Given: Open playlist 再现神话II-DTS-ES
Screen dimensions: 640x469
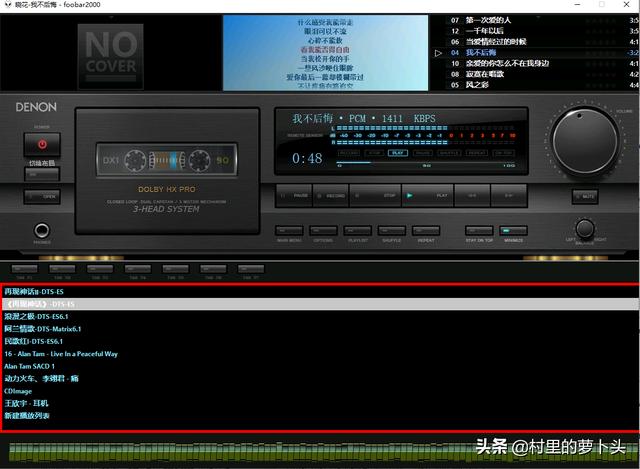Looking at the screenshot, I should coord(320,291).
